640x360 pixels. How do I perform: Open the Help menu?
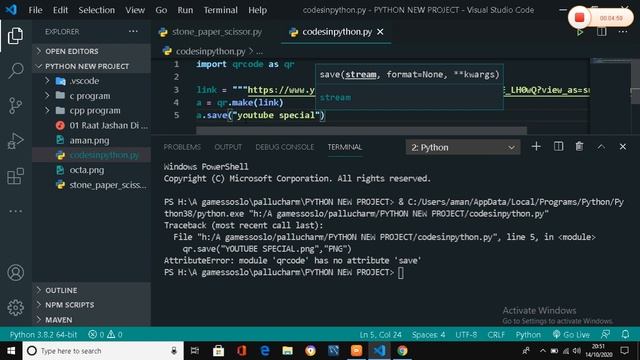257,10
